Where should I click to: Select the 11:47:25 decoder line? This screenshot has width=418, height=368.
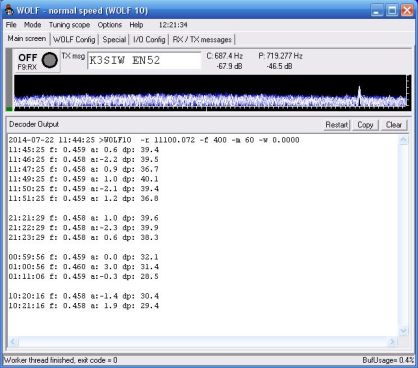[84, 169]
